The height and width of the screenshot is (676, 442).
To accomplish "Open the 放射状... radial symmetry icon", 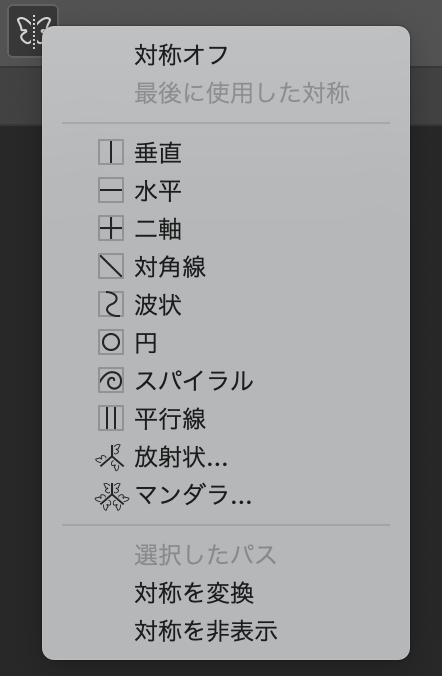I will (110, 457).
